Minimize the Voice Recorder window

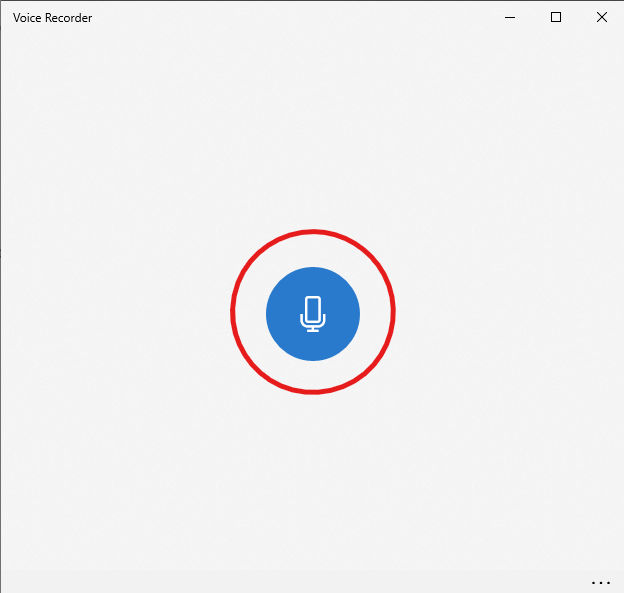[x=510, y=18]
